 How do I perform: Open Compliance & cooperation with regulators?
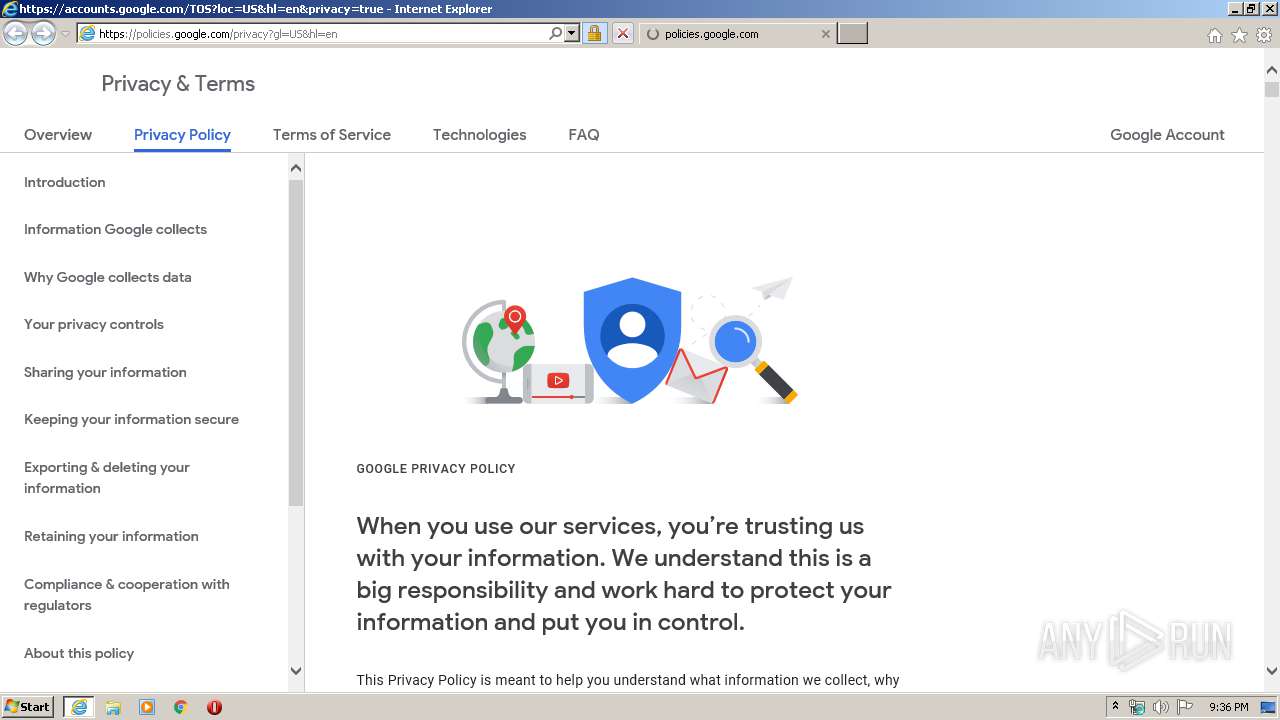coord(127,595)
